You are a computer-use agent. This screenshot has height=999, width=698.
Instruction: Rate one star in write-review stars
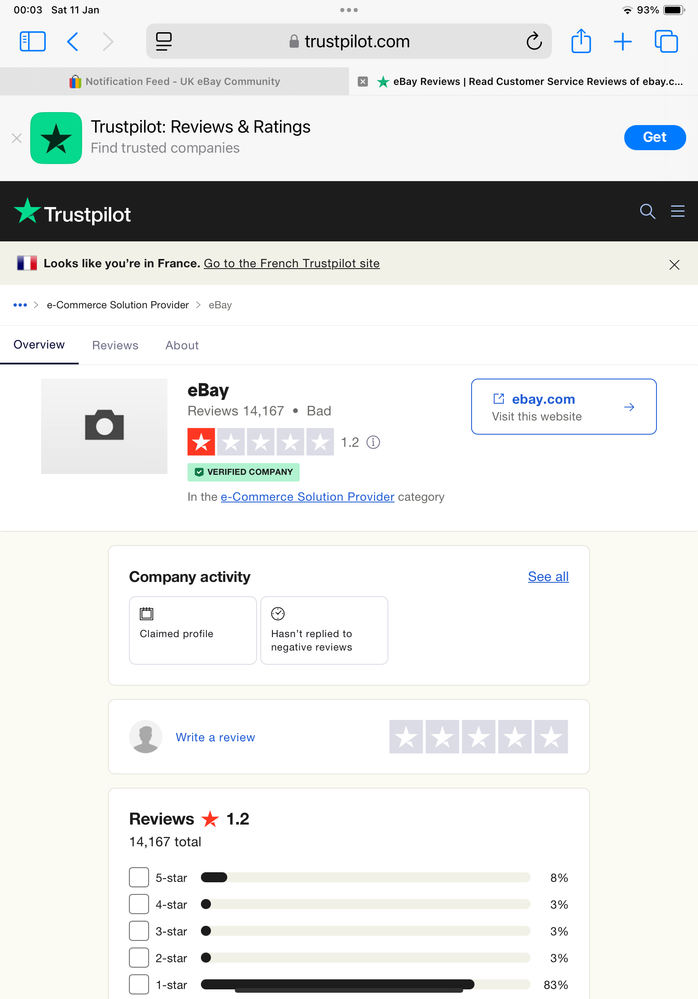point(406,737)
